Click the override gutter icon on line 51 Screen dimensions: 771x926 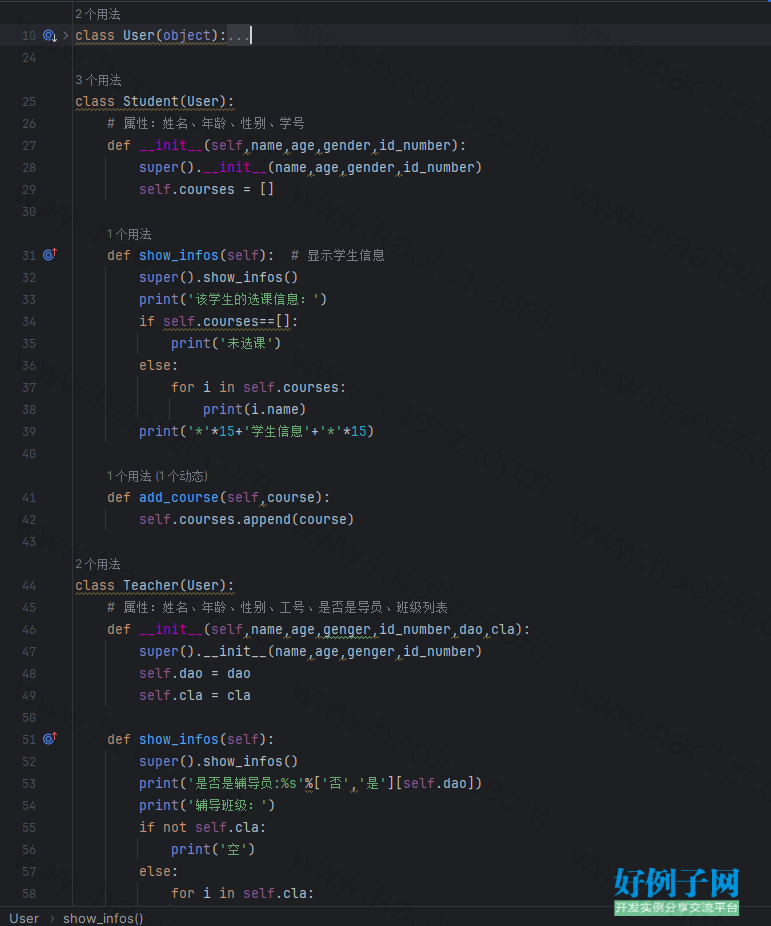coord(50,738)
